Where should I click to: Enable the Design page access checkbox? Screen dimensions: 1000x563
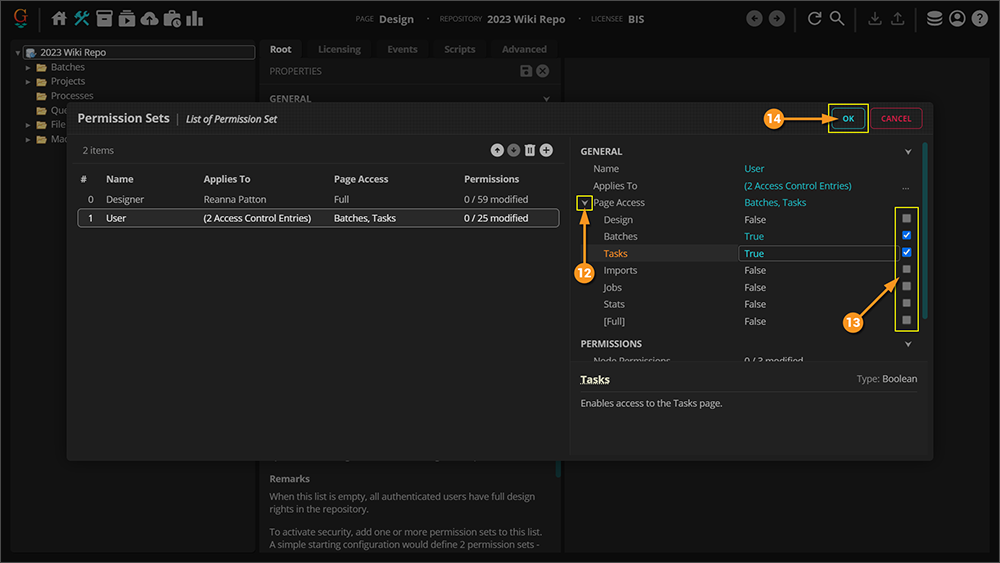pyautogui.click(x=906, y=219)
